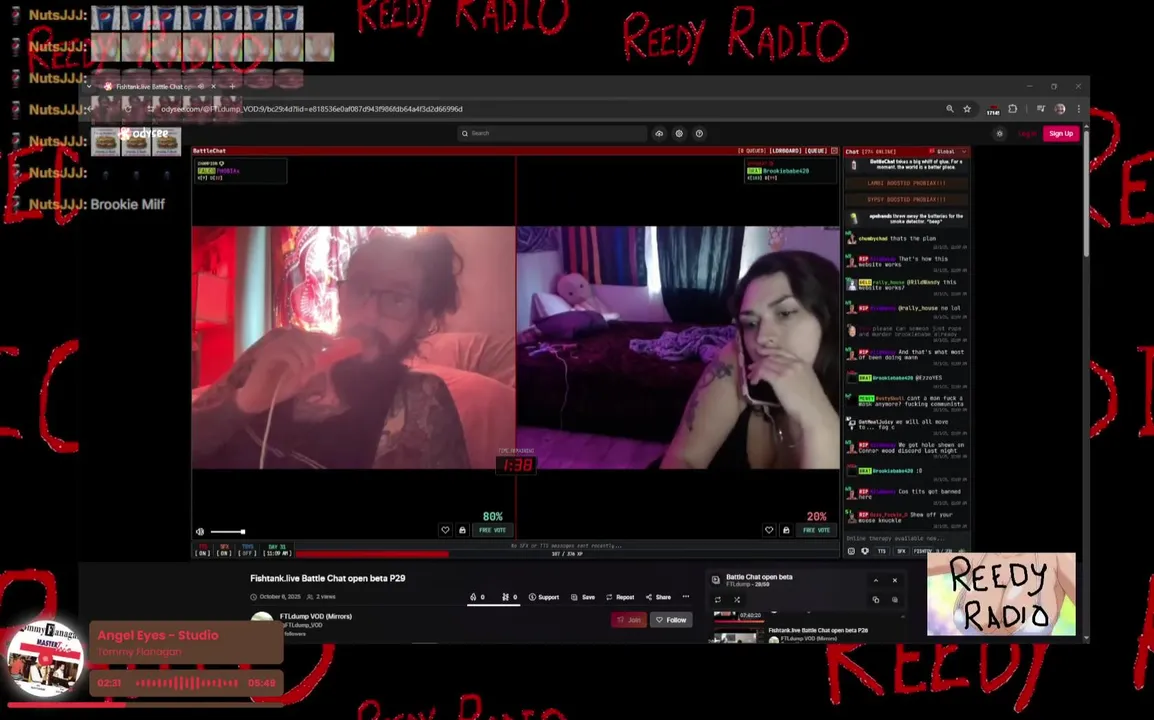The height and width of the screenshot is (720, 1154).
Task: Click the Share button
Action: 658,597
